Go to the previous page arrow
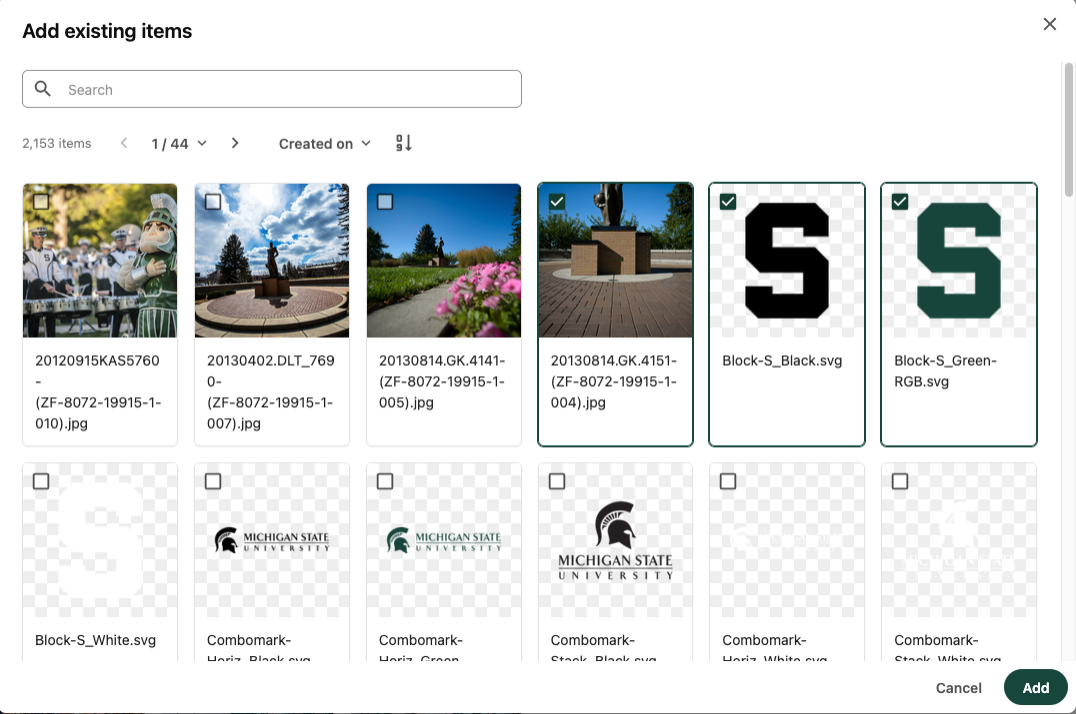This screenshot has height=714, width=1076. 124,143
